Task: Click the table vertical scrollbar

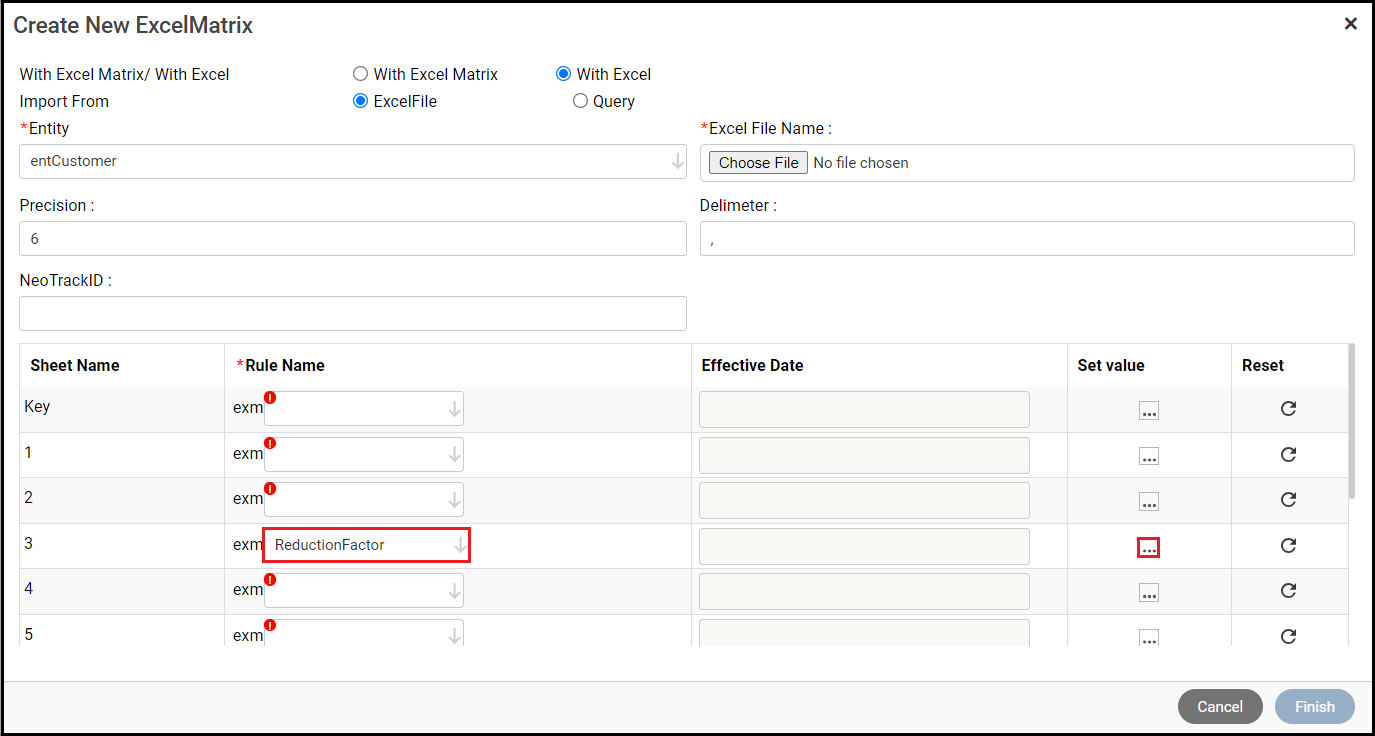Action: (1352, 420)
